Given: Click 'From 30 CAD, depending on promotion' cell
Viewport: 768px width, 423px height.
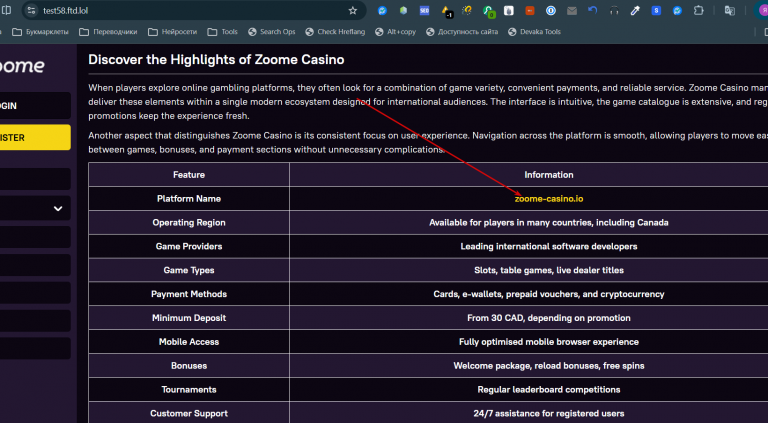Looking at the screenshot, I should tap(529, 318).
